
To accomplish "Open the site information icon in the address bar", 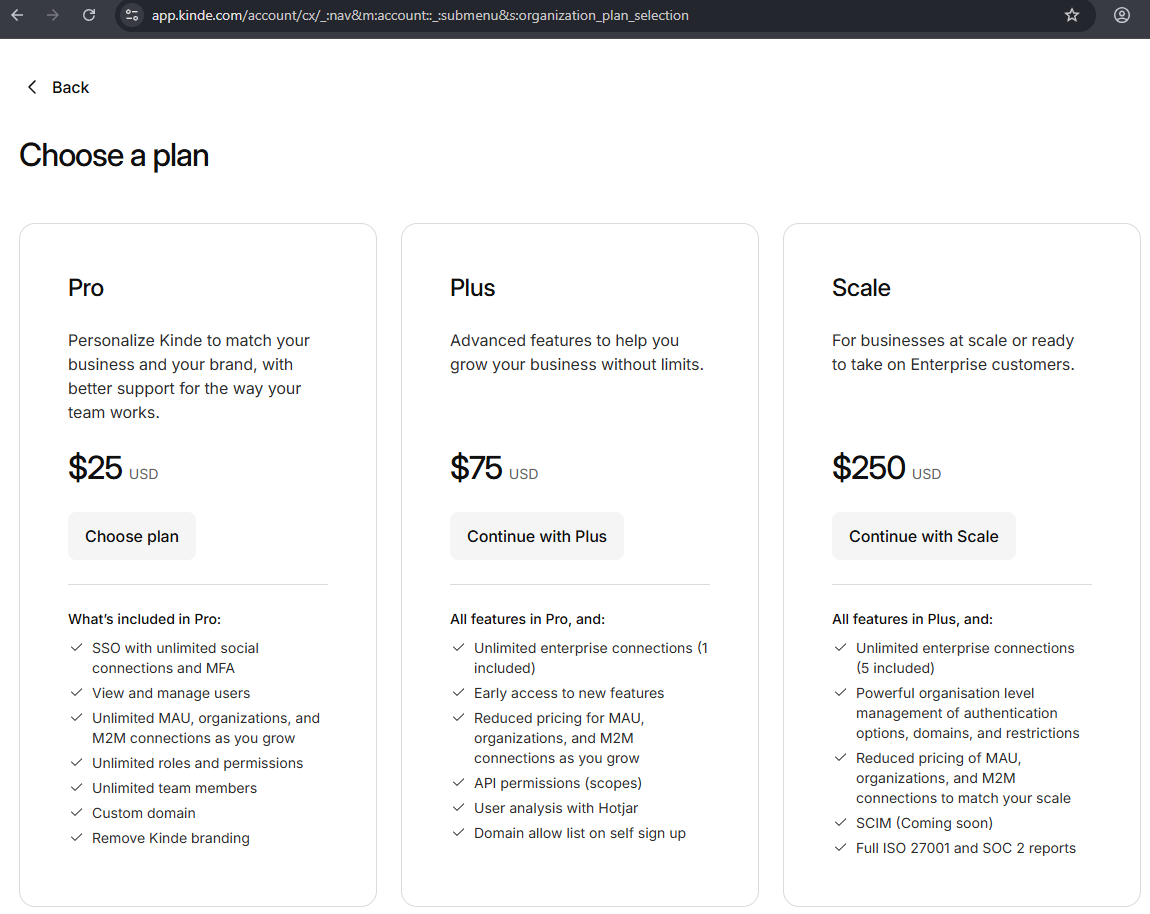I will 132,15.
